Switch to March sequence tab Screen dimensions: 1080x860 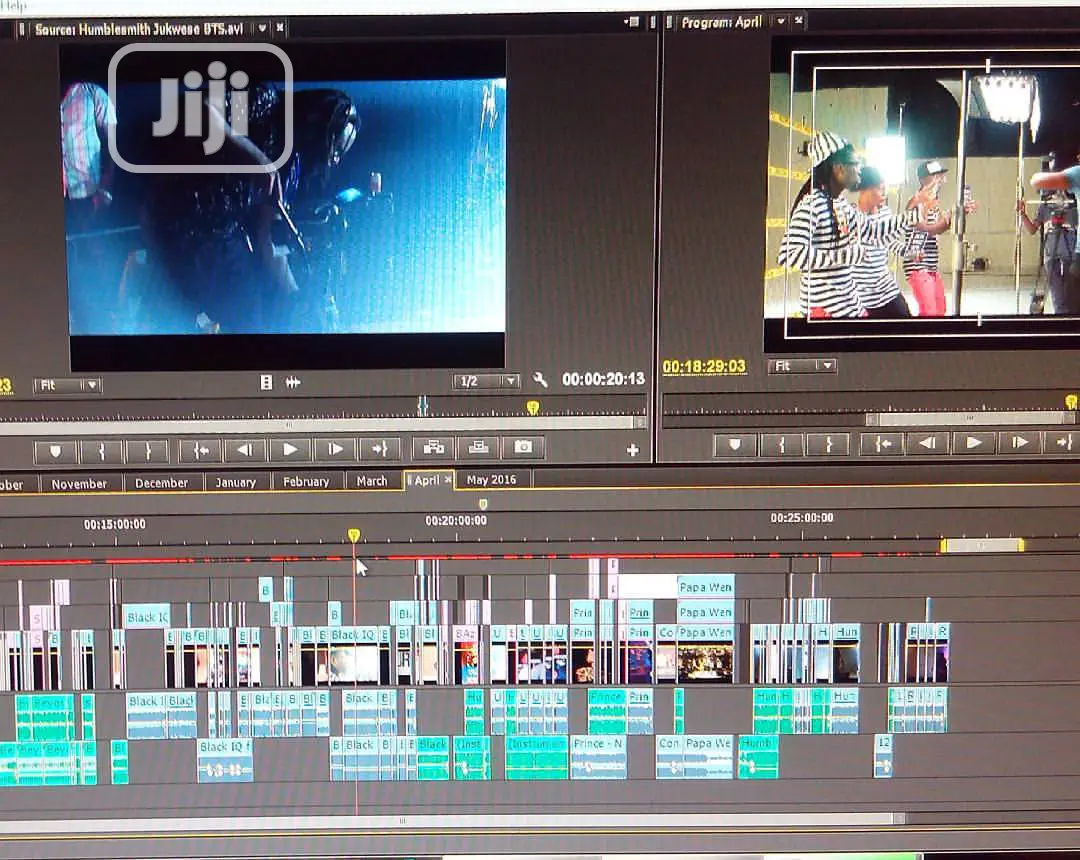point(372,481)
